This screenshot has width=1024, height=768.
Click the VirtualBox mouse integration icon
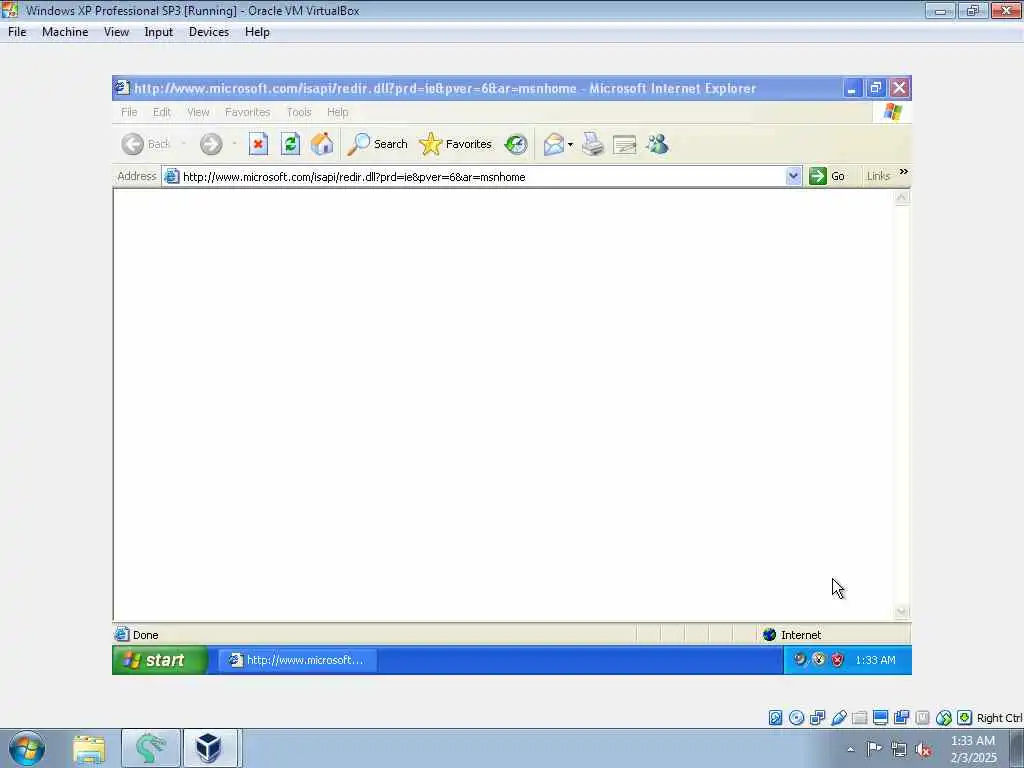944,718
